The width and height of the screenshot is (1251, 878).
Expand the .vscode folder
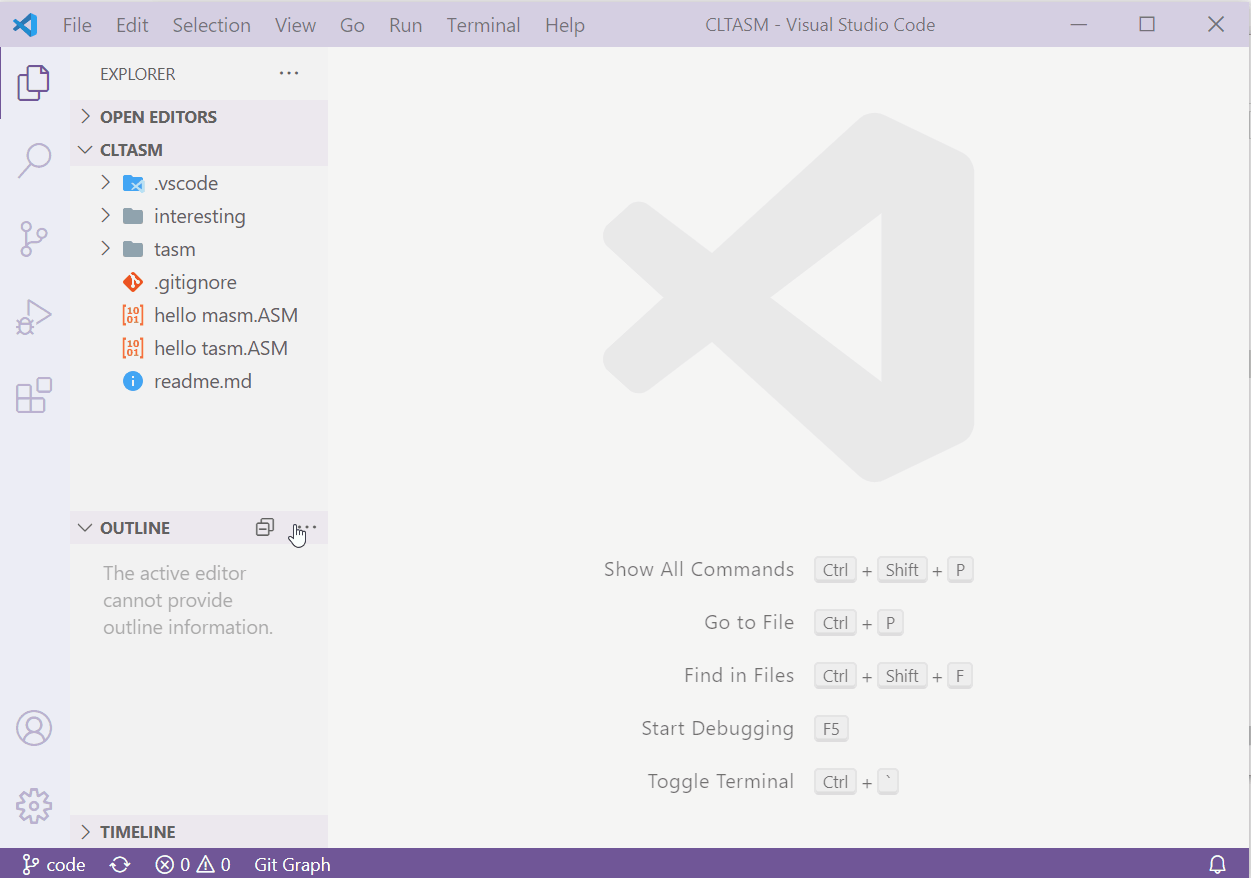[199, 183]
